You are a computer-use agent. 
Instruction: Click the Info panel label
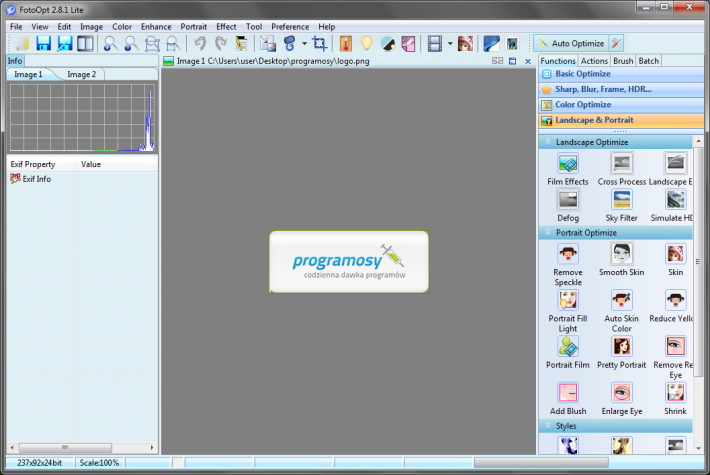(14, 61)
